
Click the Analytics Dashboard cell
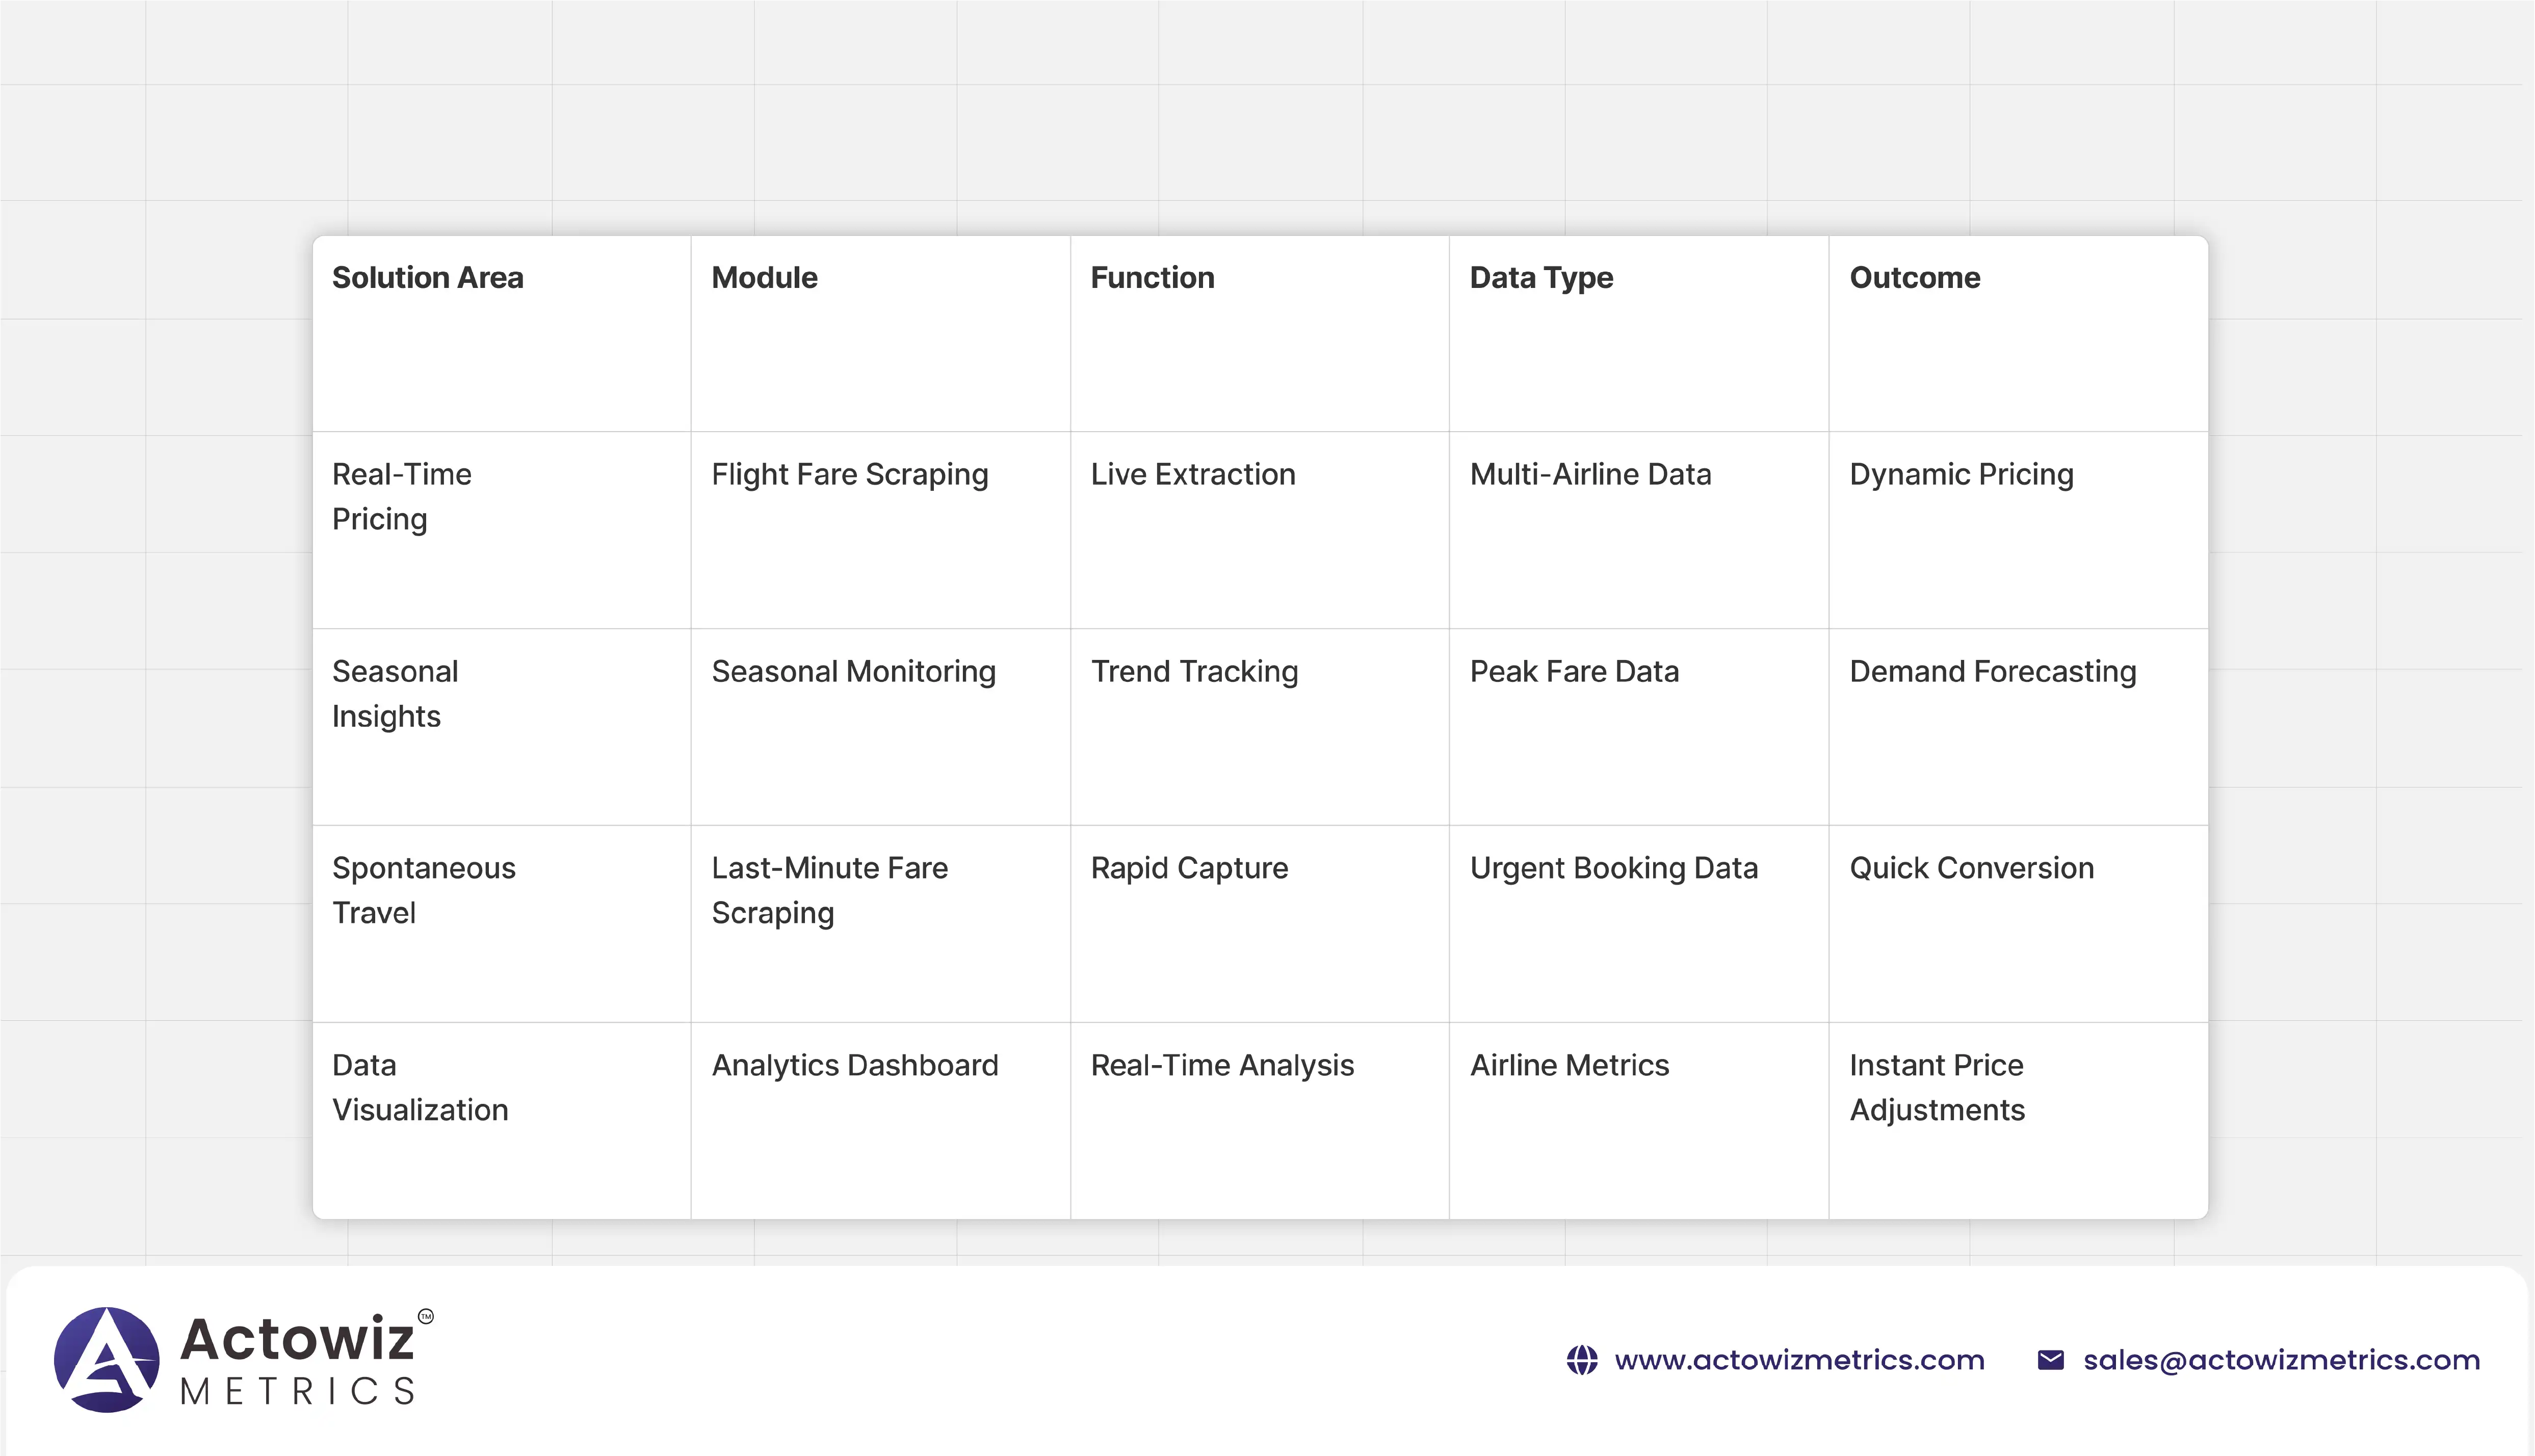coord(854,1066)
